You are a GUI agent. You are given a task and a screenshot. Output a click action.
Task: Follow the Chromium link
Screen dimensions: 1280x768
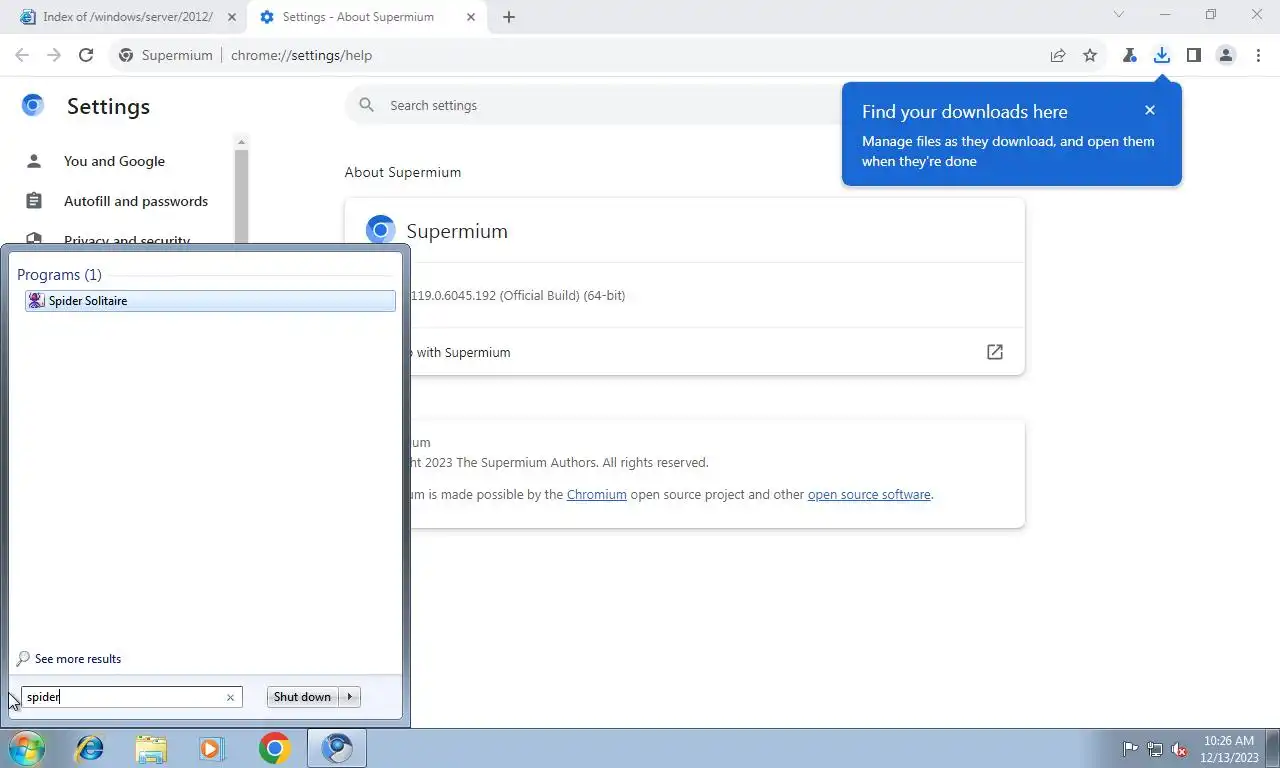pos(597,494)
